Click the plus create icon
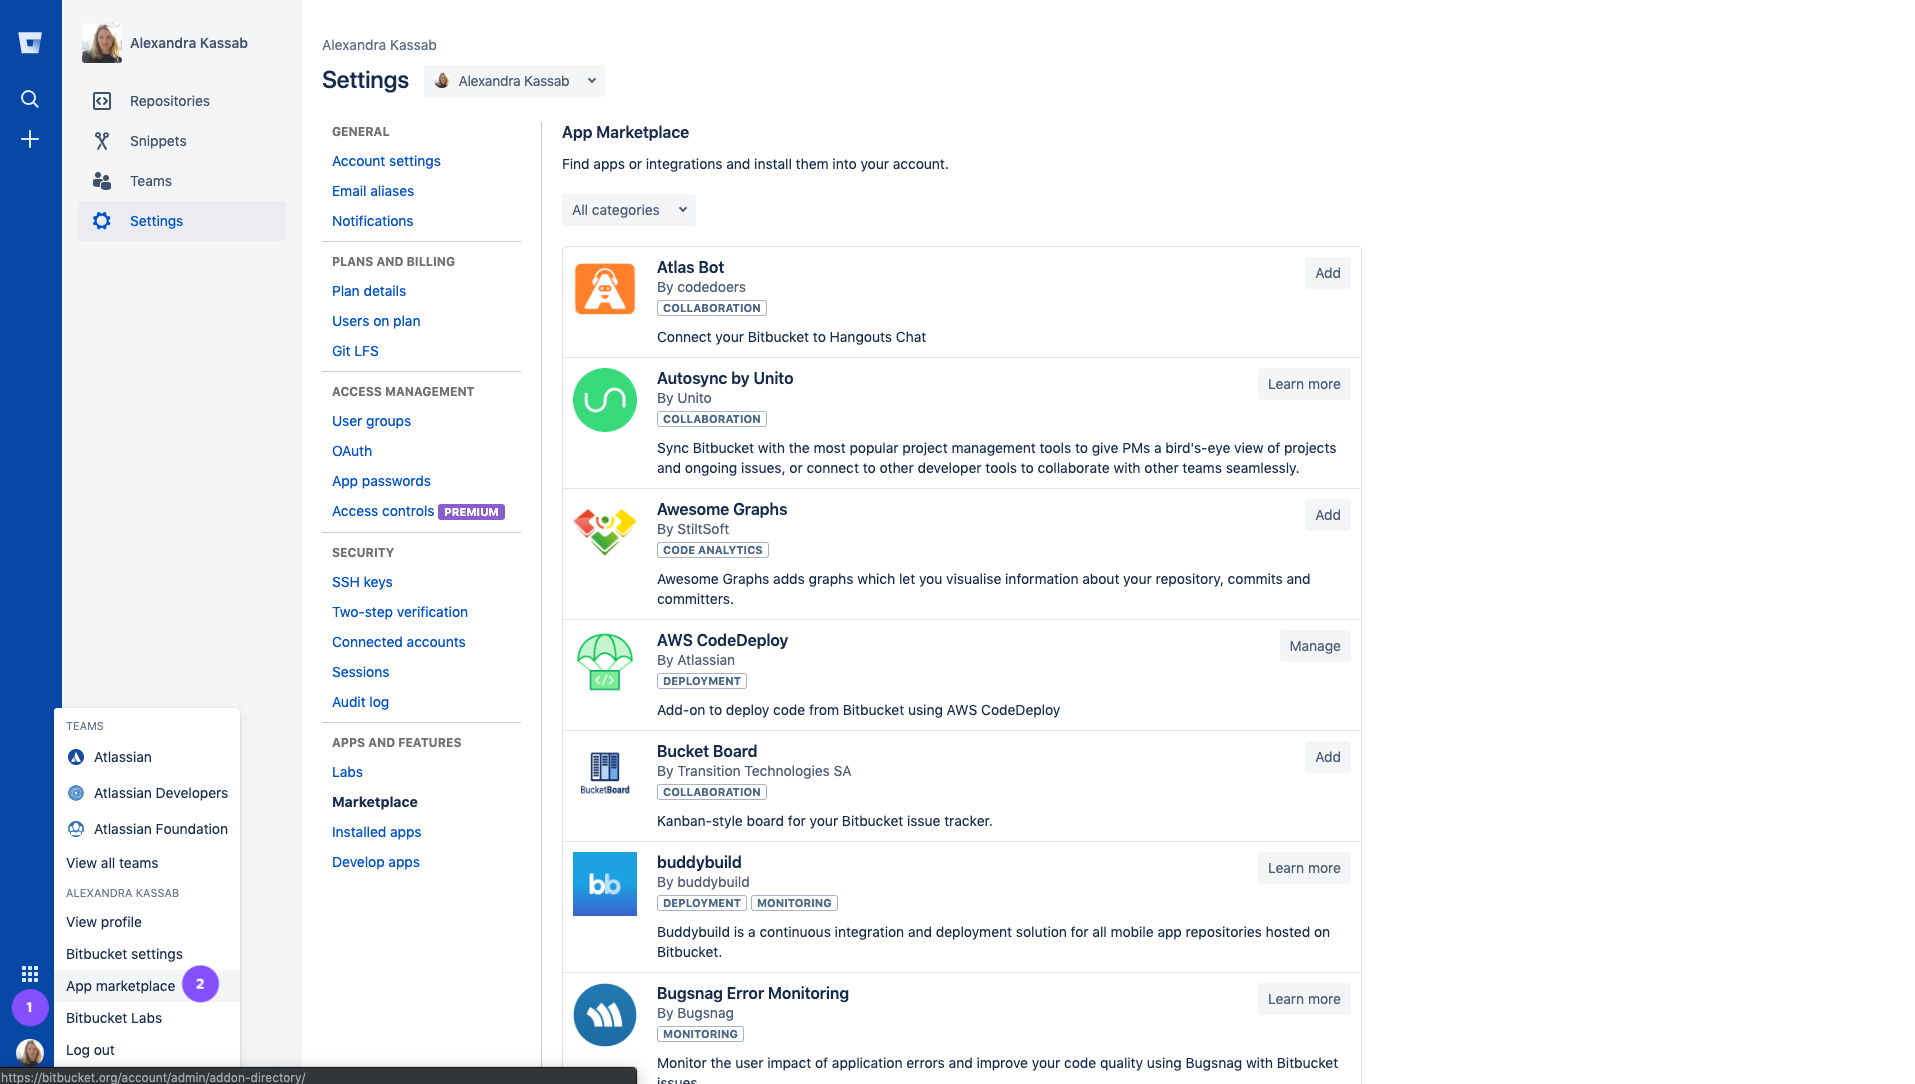This screenshot has width=1915, height=1084. tap(30, 139)
